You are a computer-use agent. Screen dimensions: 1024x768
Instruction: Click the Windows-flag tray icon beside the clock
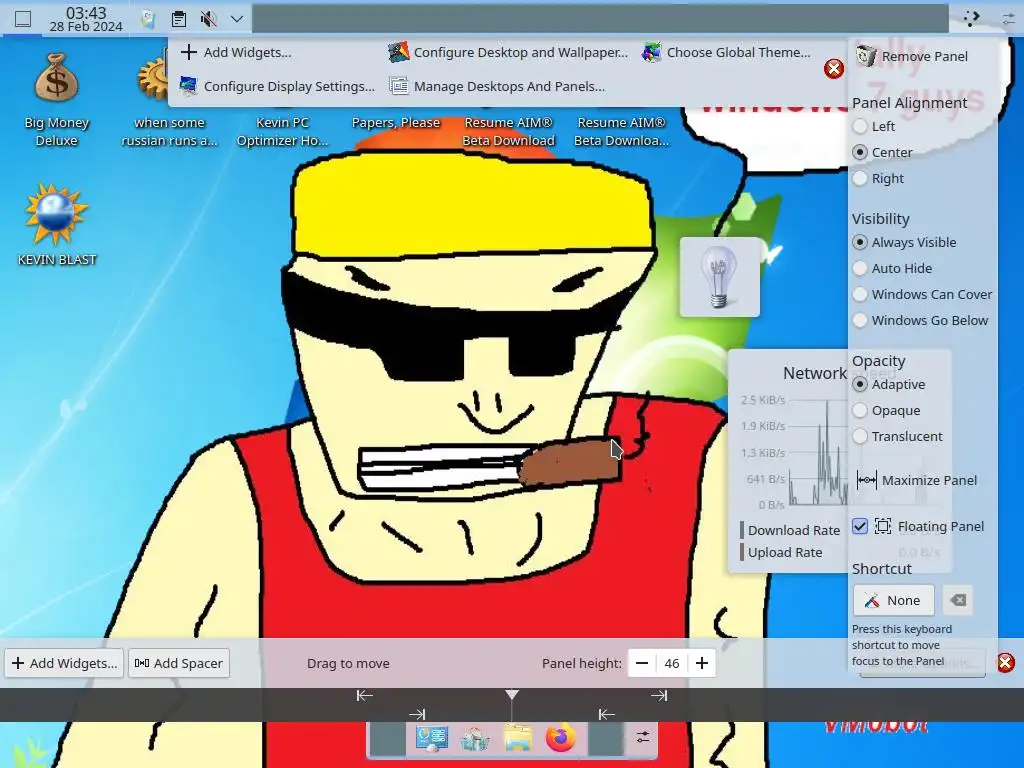148,19
